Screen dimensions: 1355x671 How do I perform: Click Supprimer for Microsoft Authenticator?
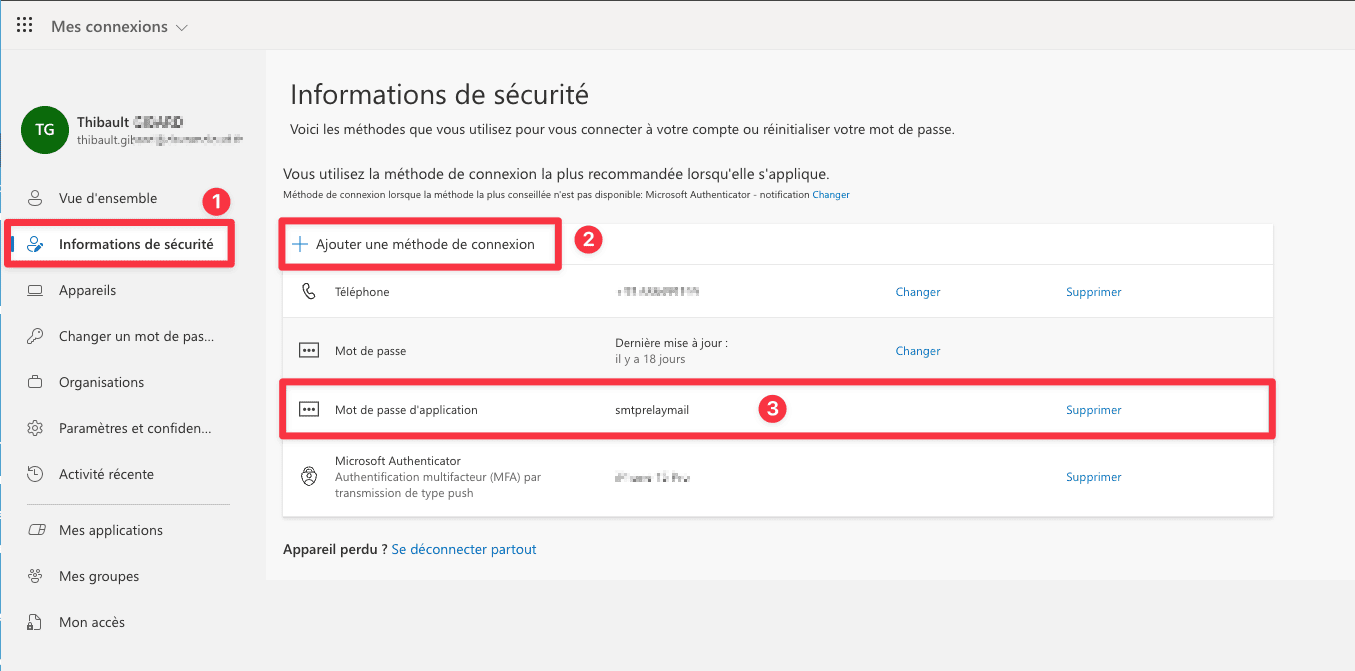(x=1094, y=477)
